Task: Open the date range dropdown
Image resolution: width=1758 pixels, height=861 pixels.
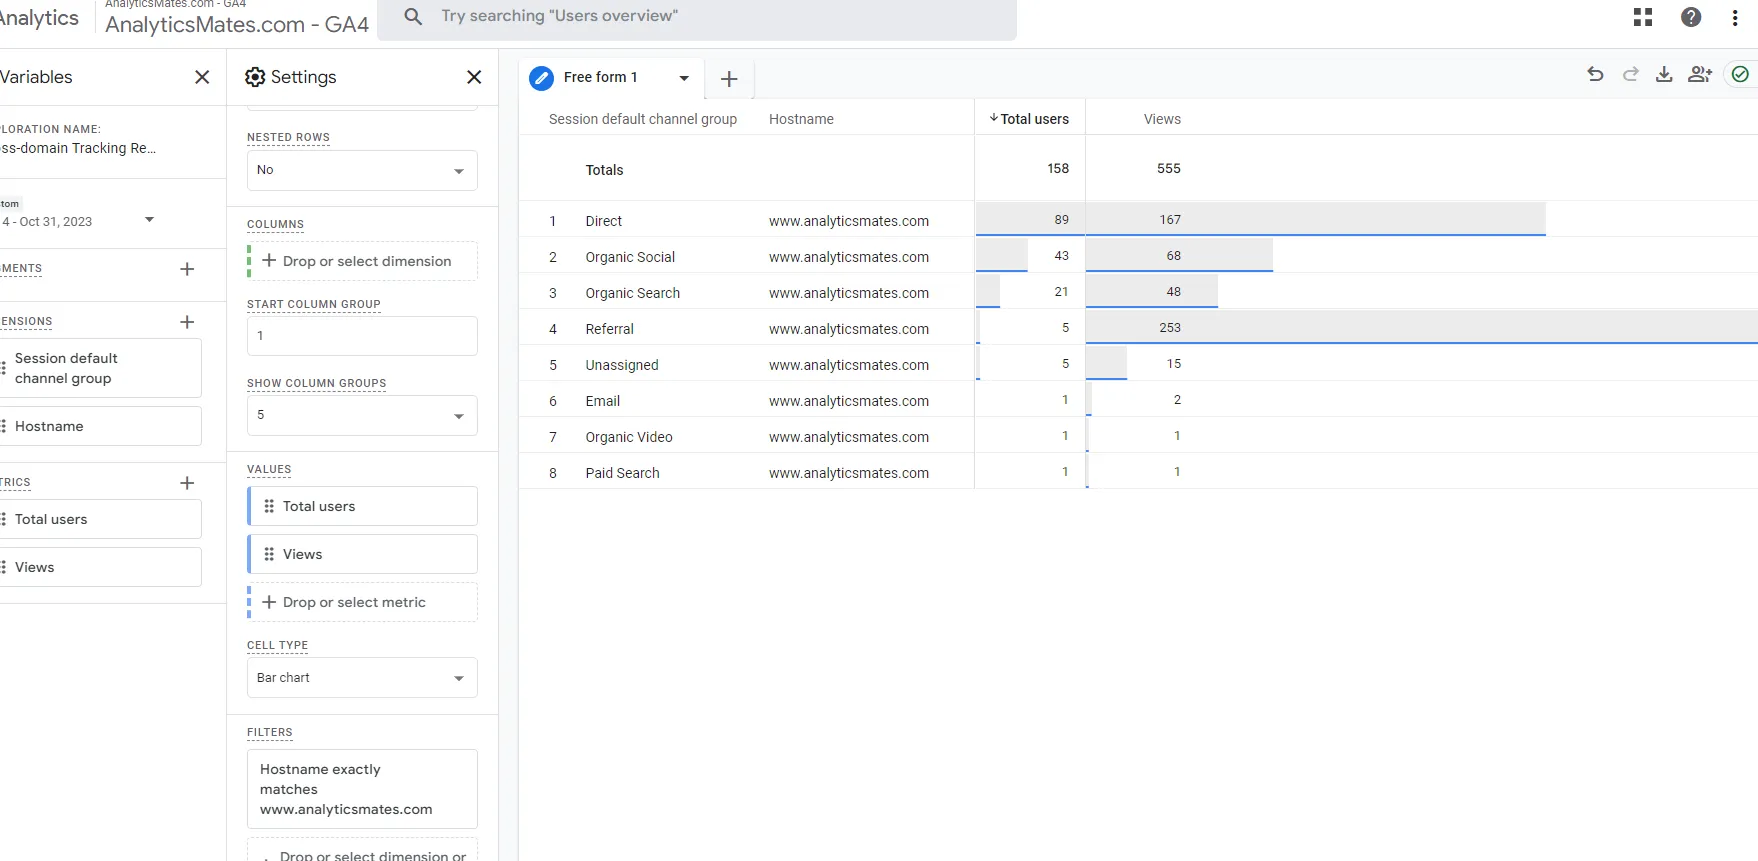Action: (149, 220)
